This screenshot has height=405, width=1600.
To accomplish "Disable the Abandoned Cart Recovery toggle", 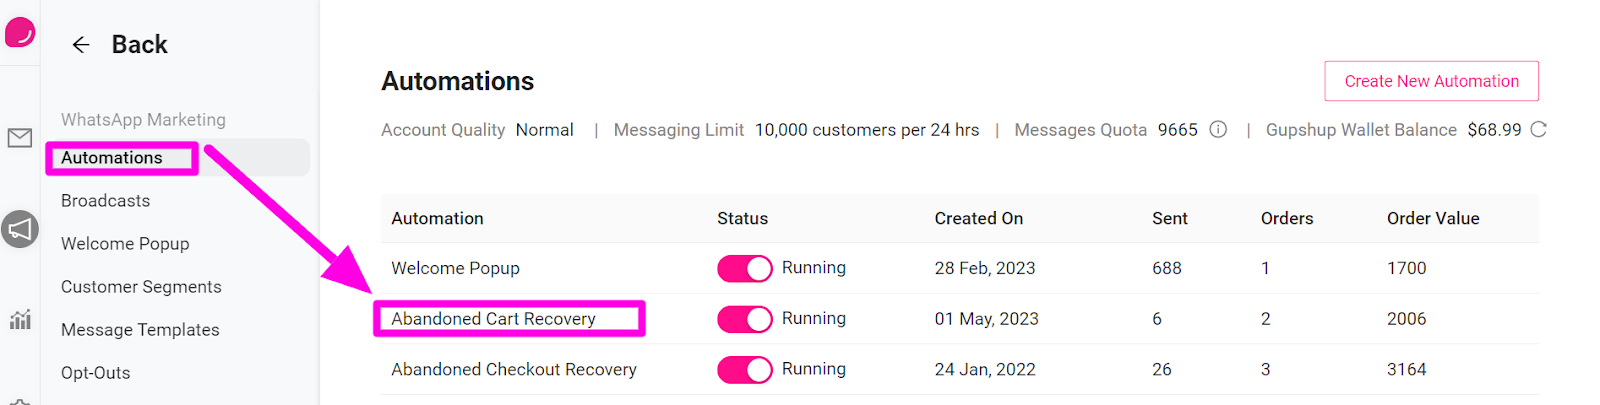I will coord(745,319).
